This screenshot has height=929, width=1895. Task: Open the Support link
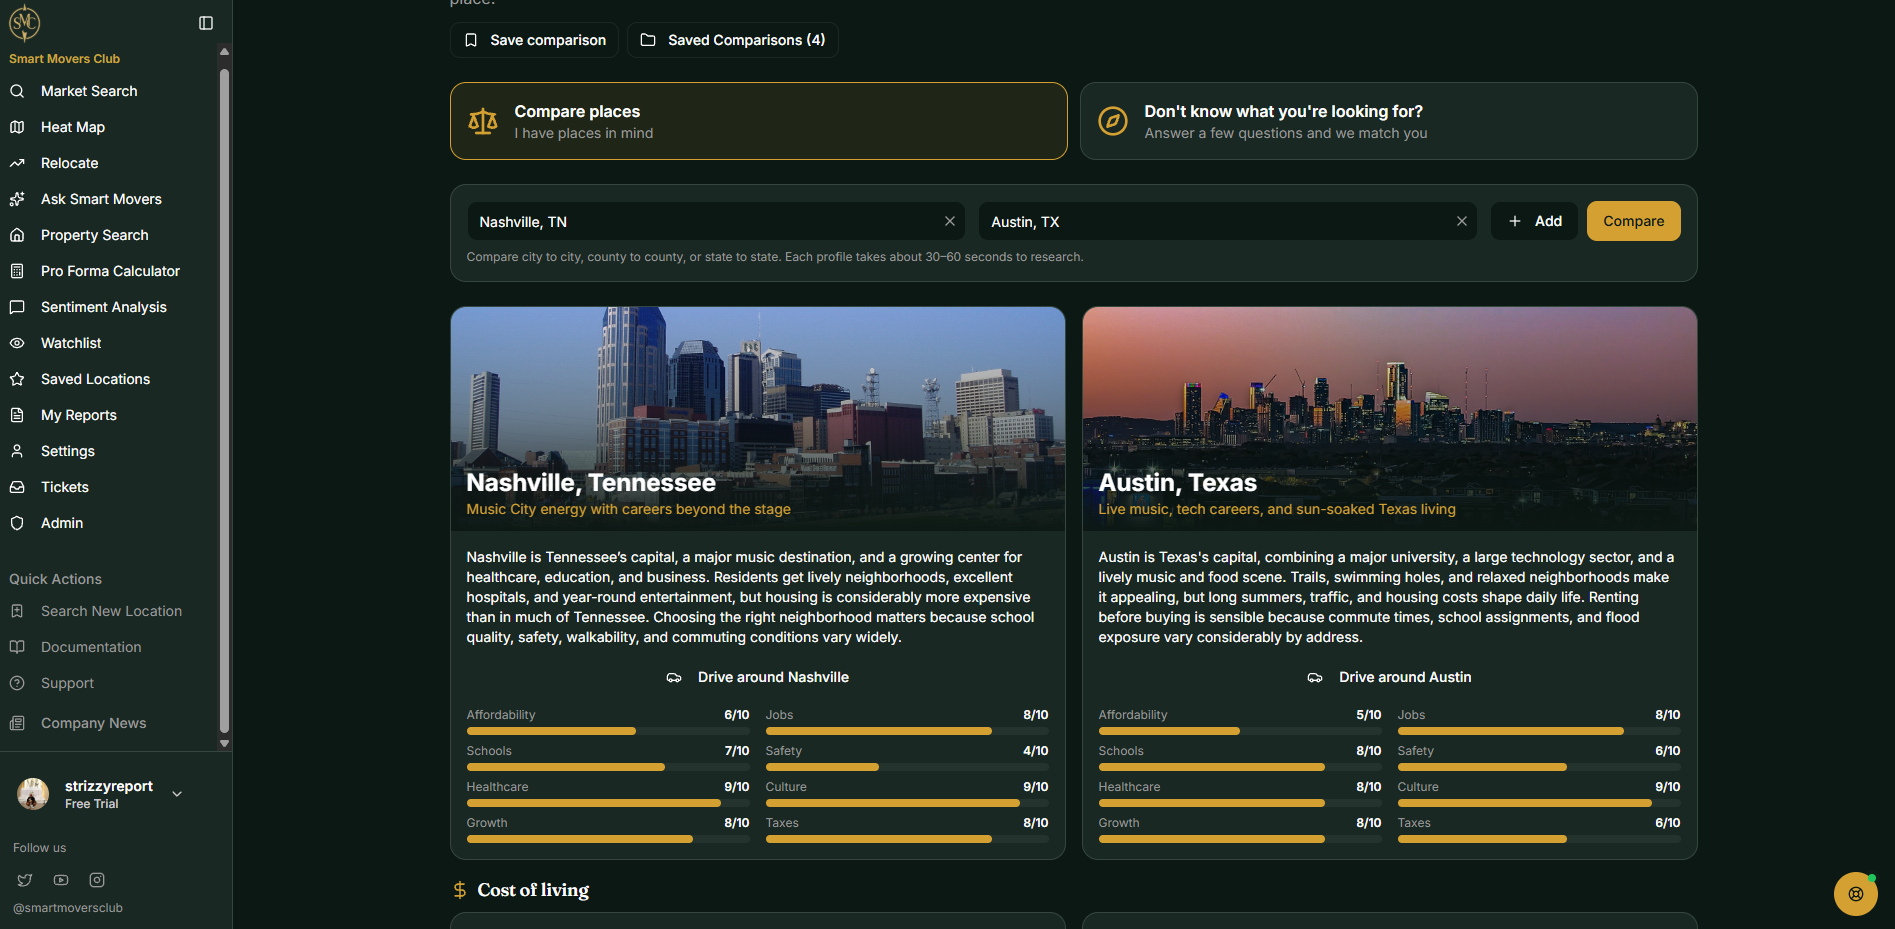(67, 683)
